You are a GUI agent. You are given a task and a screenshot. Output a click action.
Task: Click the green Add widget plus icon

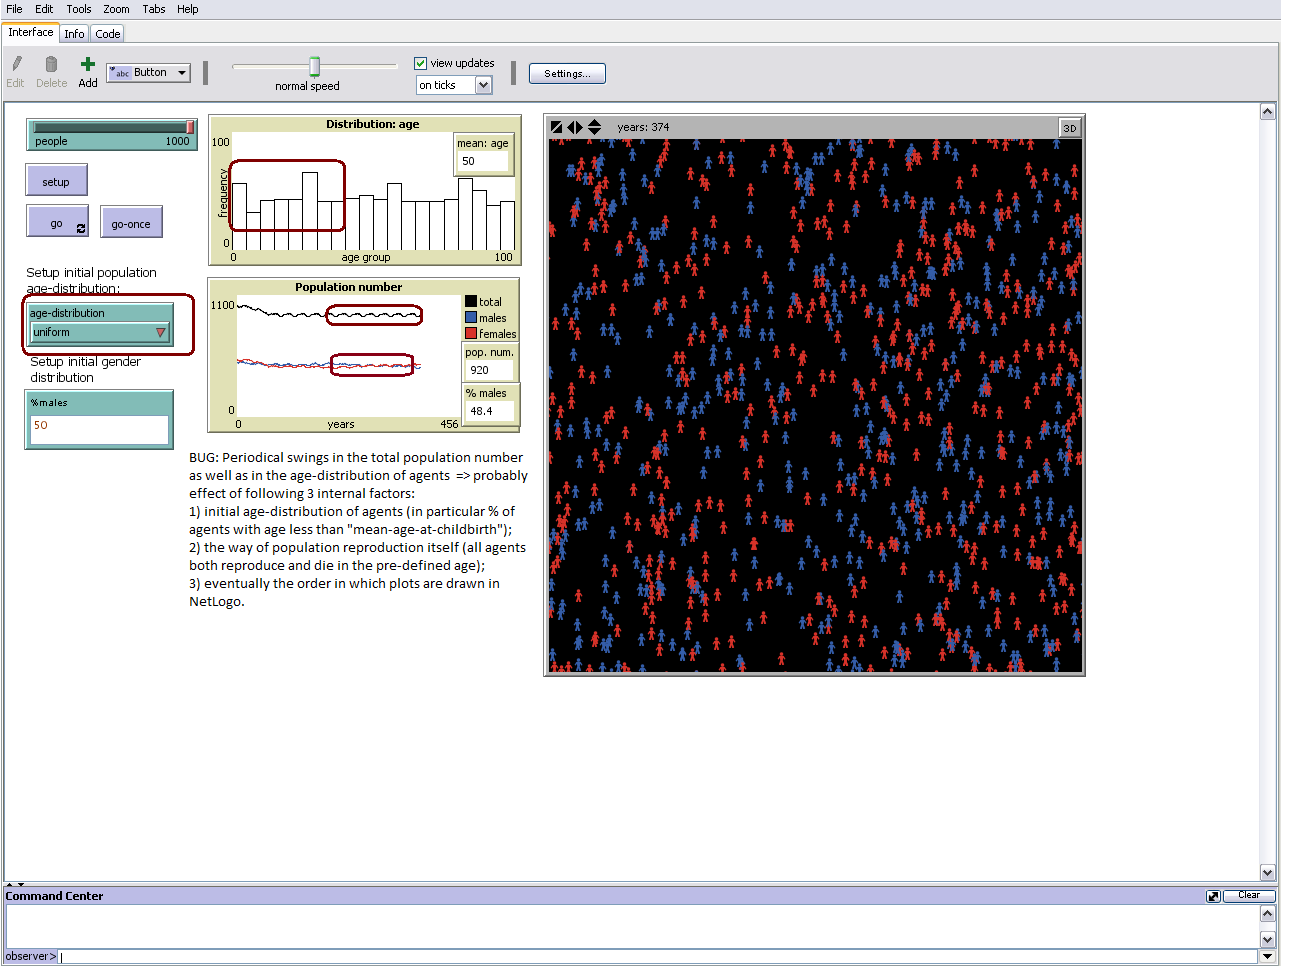click(88, 65)
